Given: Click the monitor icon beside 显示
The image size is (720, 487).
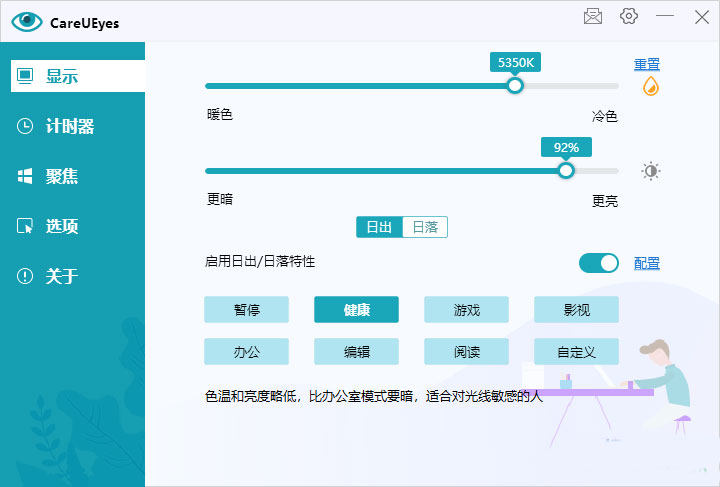Looking at the screenshot, I should (x=25, y=76).
